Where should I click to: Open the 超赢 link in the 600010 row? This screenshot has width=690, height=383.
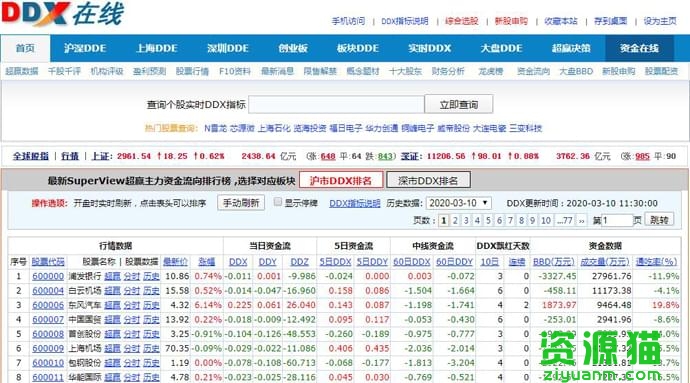point(112,363)
